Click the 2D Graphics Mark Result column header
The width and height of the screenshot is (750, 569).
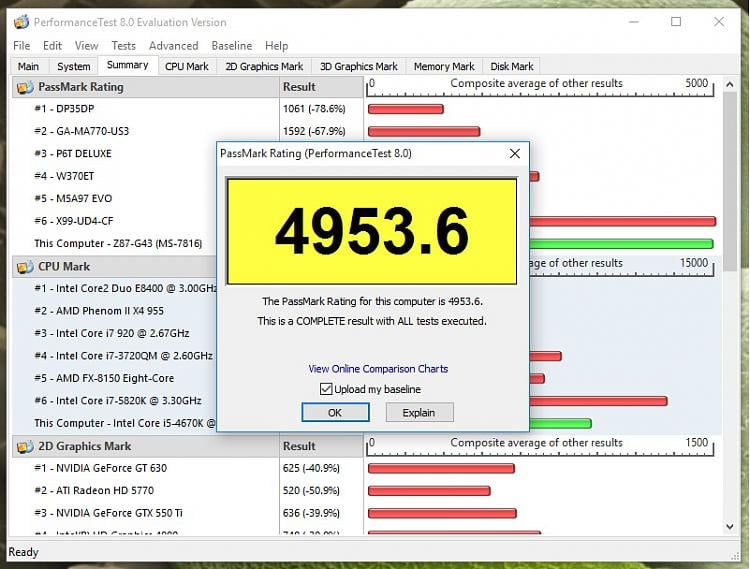tap(321, 447)
